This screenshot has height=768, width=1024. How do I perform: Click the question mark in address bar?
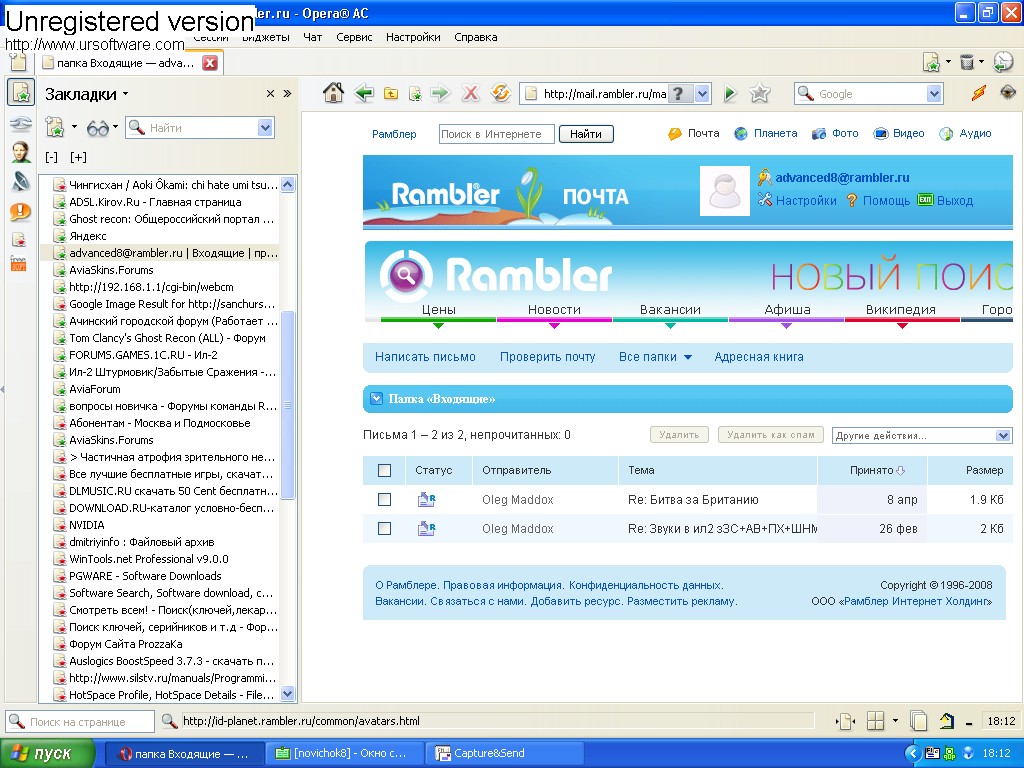[x=679, y=94]
